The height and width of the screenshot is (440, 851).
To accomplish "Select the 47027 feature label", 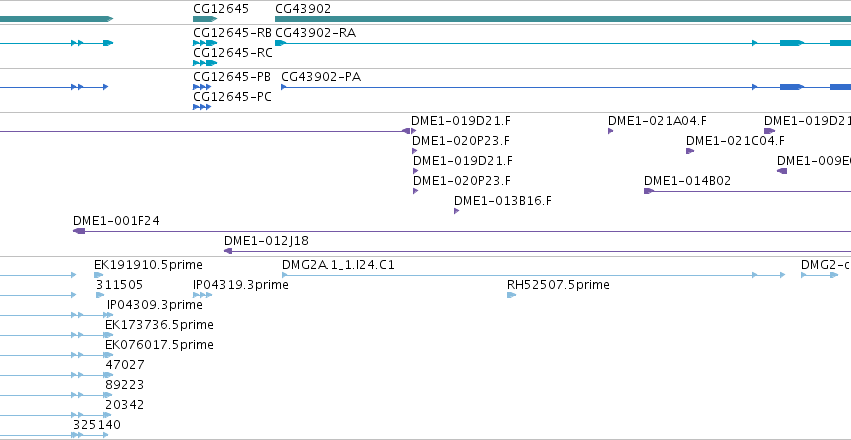I will [125, 365].
